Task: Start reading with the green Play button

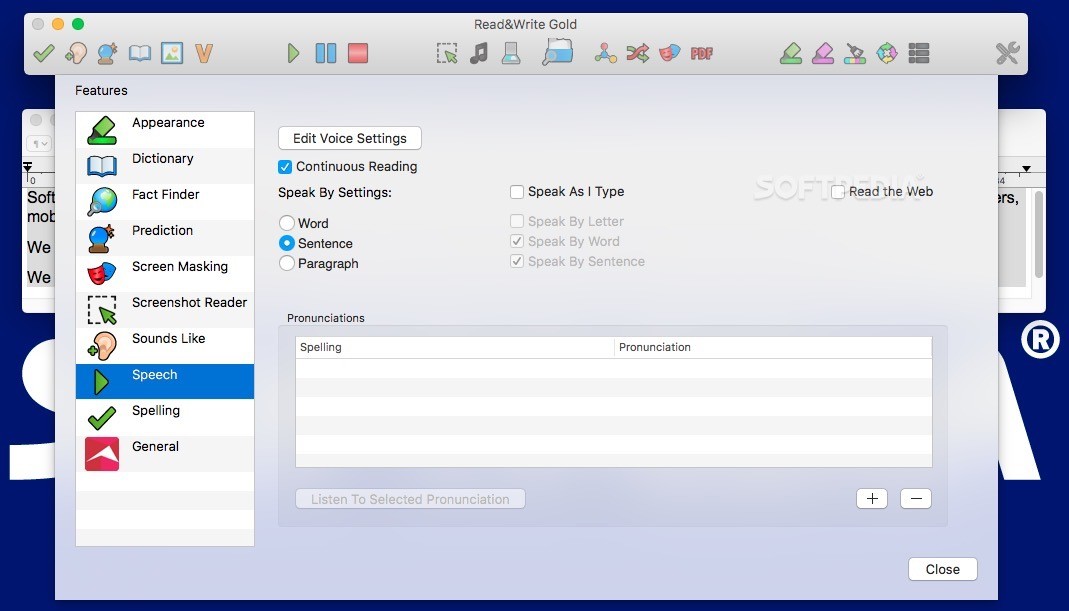Action: [293, 53]
